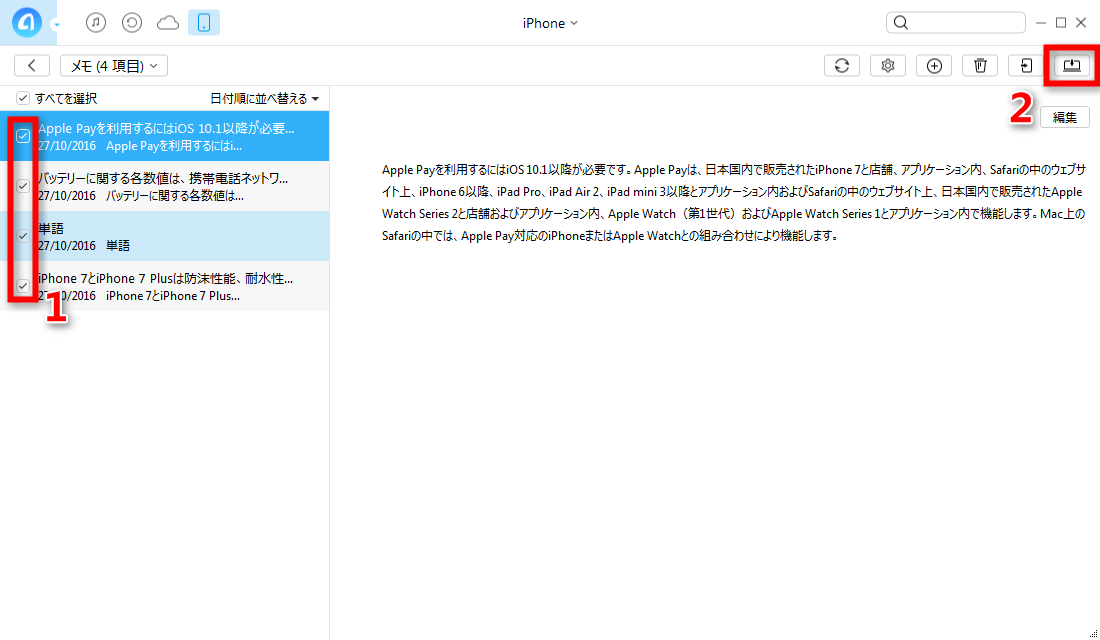Refresh the notes list
1100x640 pixels.
[842, 65]
